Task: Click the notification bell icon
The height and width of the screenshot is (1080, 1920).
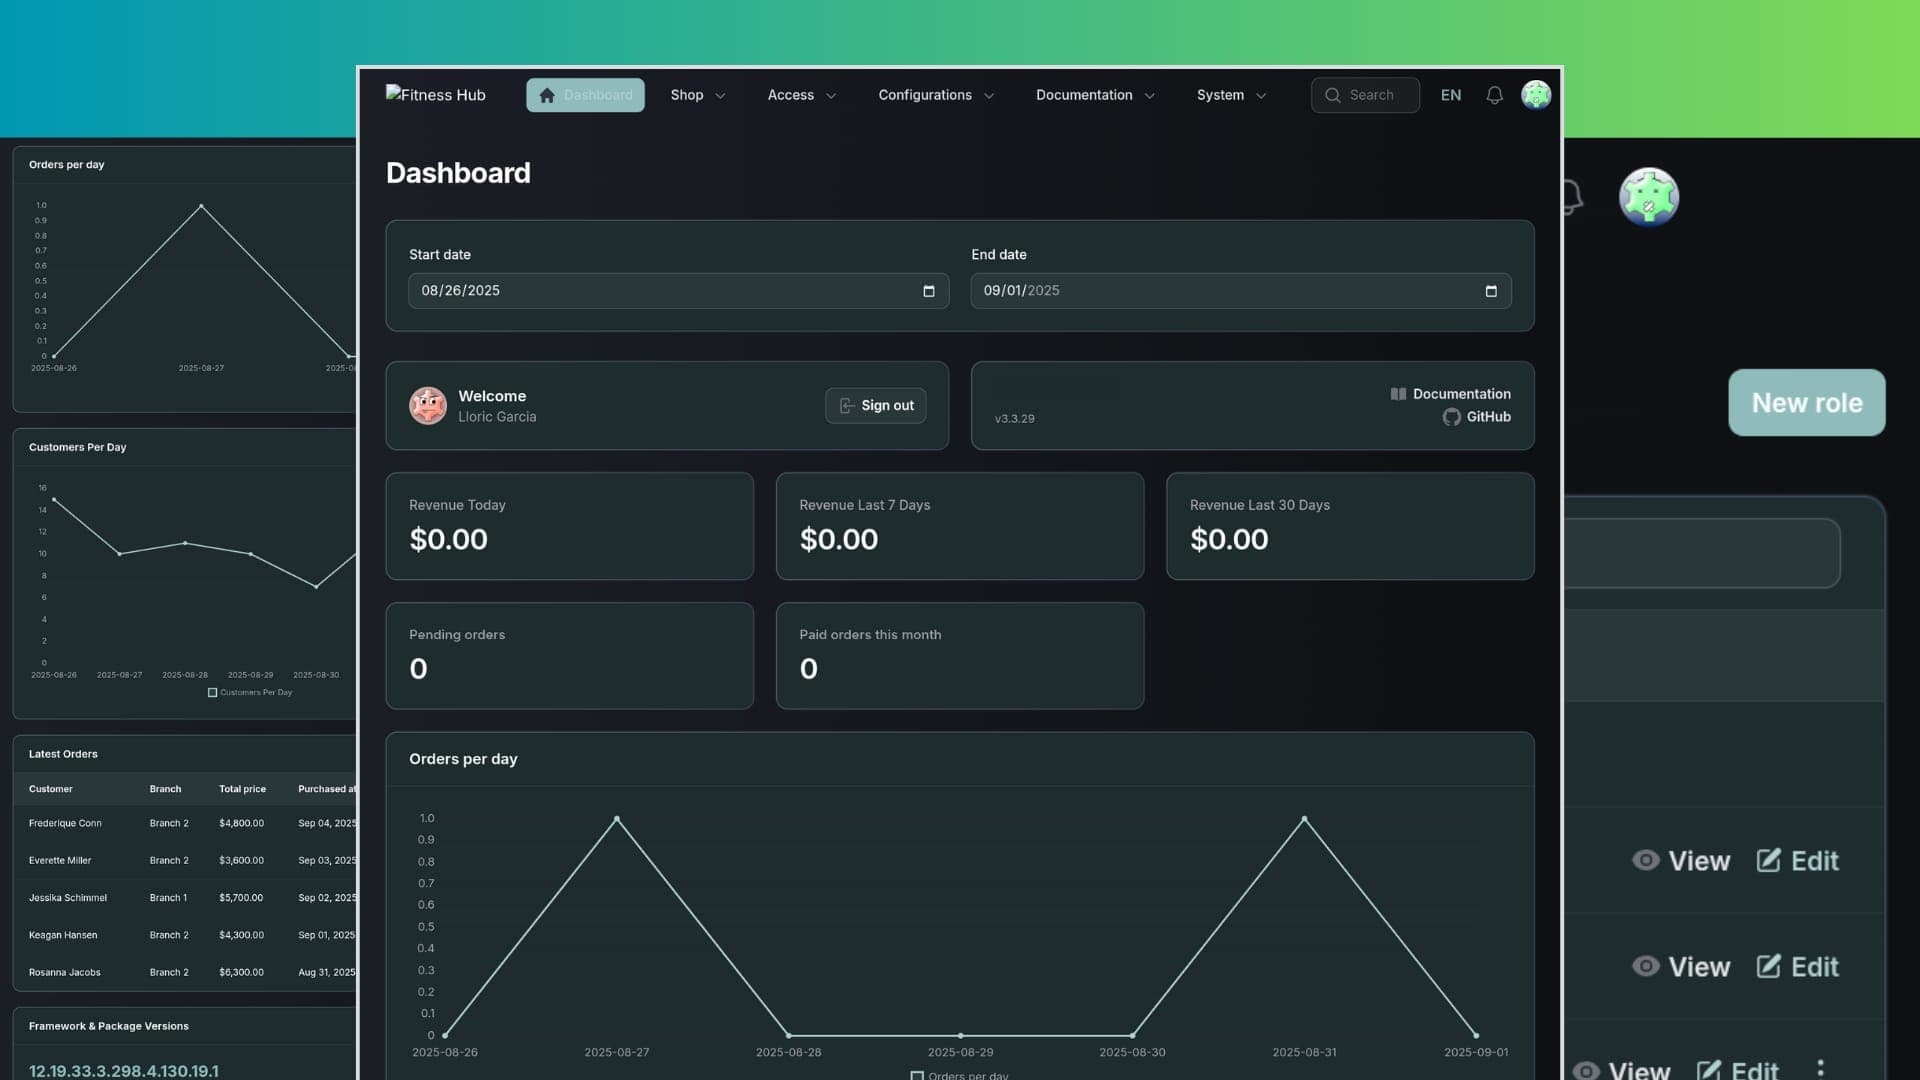Action: [x=1494, y=95]
